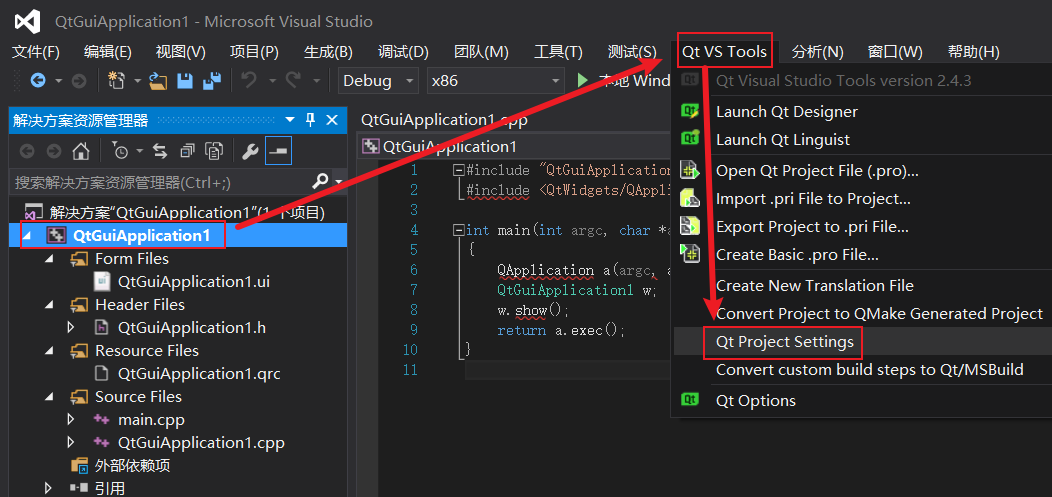The image size is (1052, 497).
Task: Click the Launch Qt Linguist icon
Action: coord(690,139)
